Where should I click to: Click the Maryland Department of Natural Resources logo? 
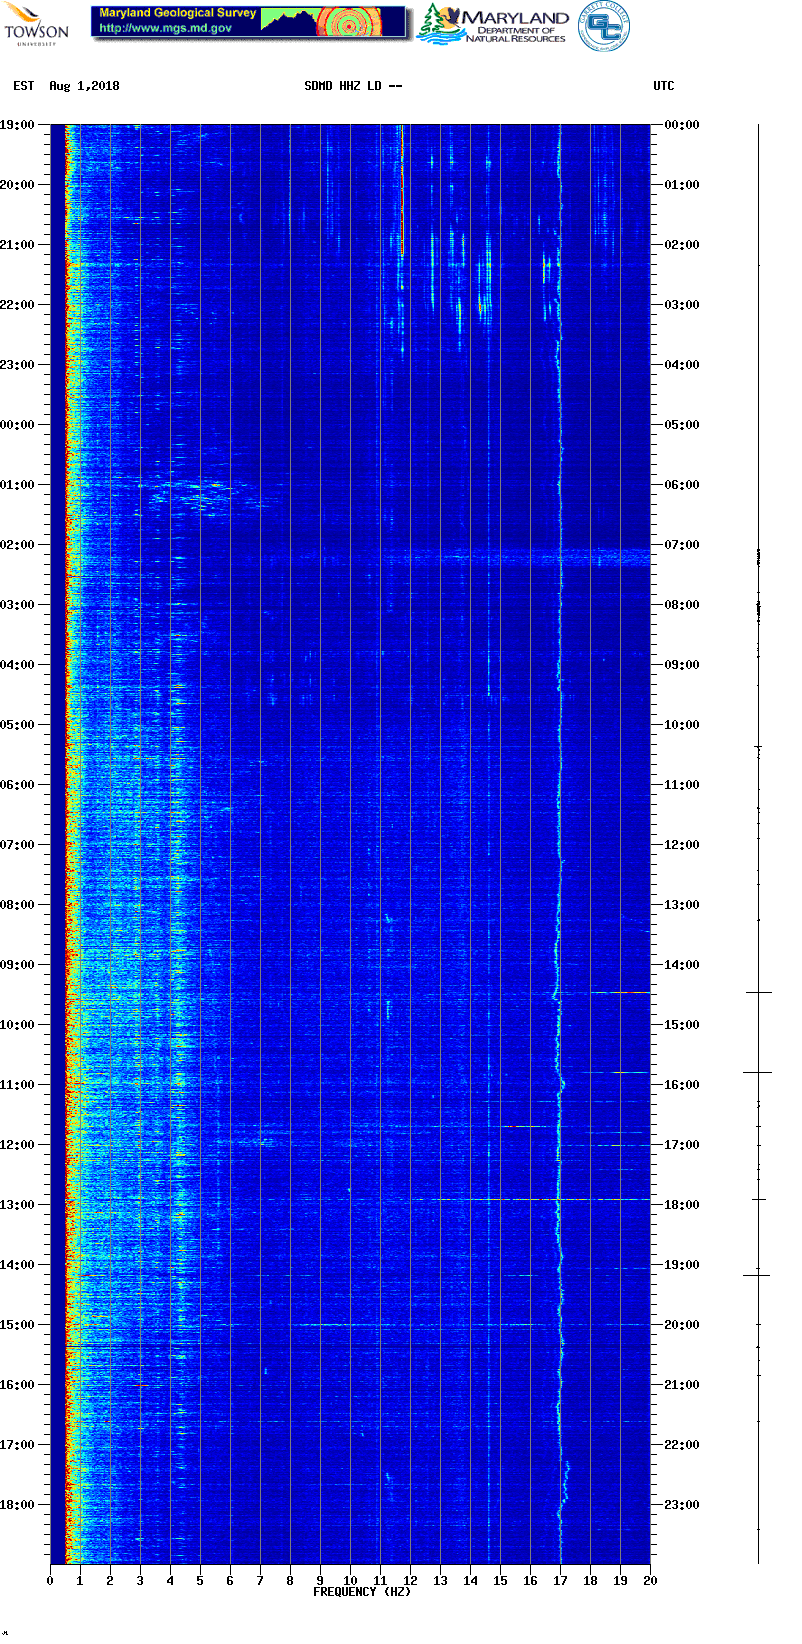[493, 25]
